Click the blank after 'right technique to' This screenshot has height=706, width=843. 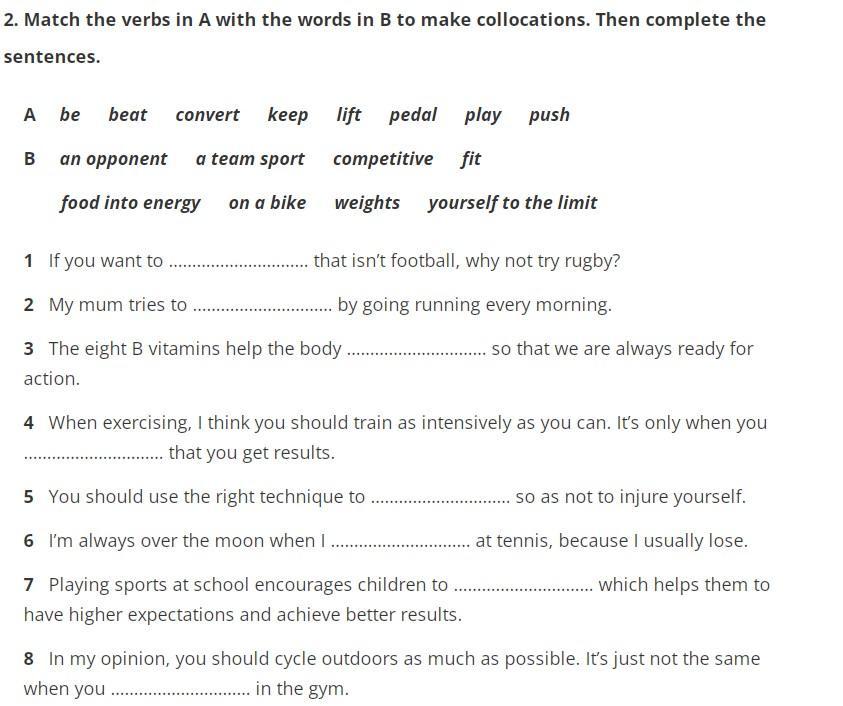pos(440,499)
